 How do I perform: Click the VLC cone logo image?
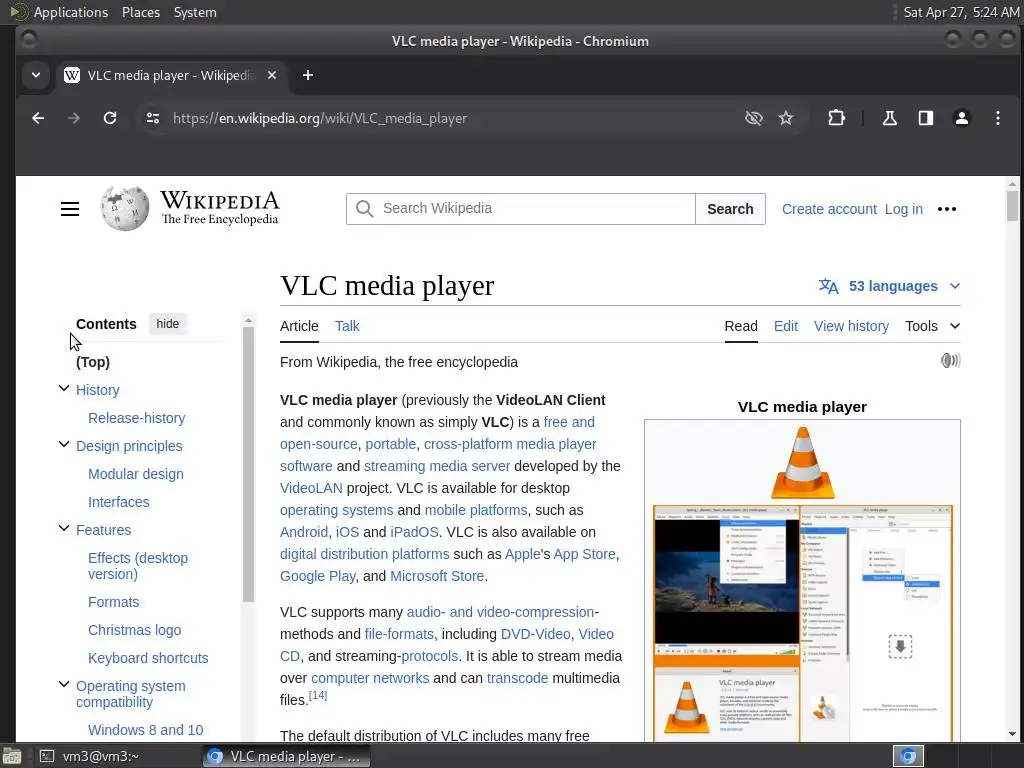(803, 462)
